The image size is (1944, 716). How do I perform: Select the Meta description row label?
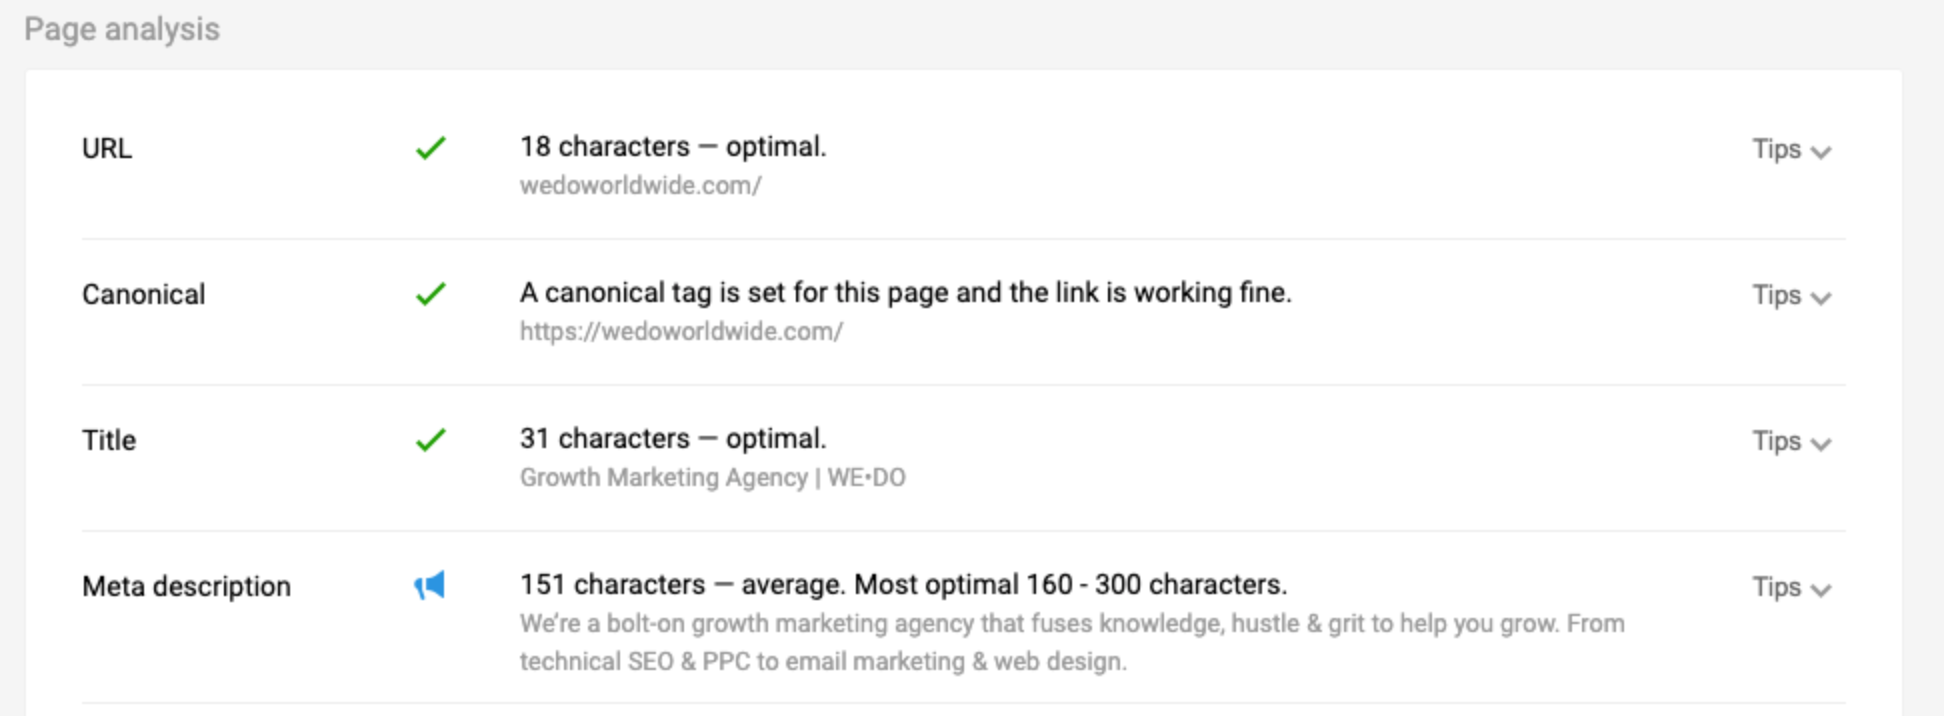[x=186, y=586]
